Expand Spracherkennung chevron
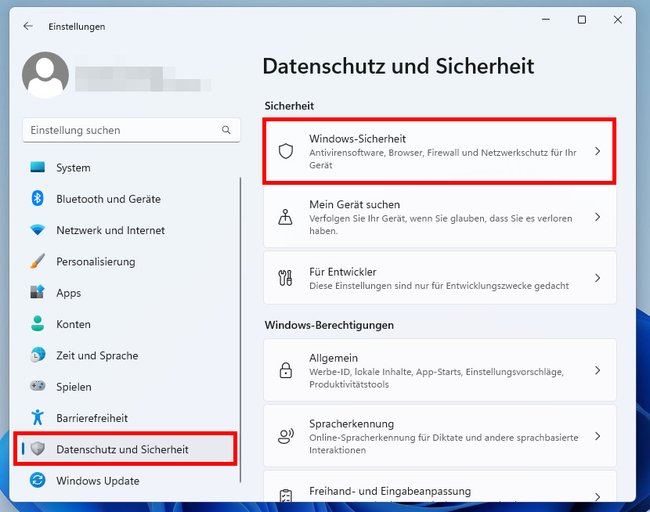 pyautogui.click(x=597, y=436)
